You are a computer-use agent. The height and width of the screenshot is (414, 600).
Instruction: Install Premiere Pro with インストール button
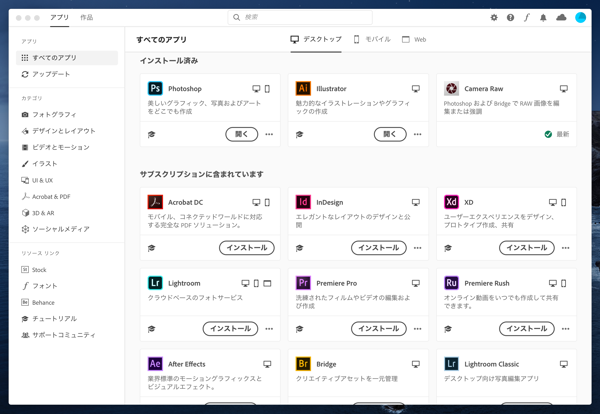point(379,329)
